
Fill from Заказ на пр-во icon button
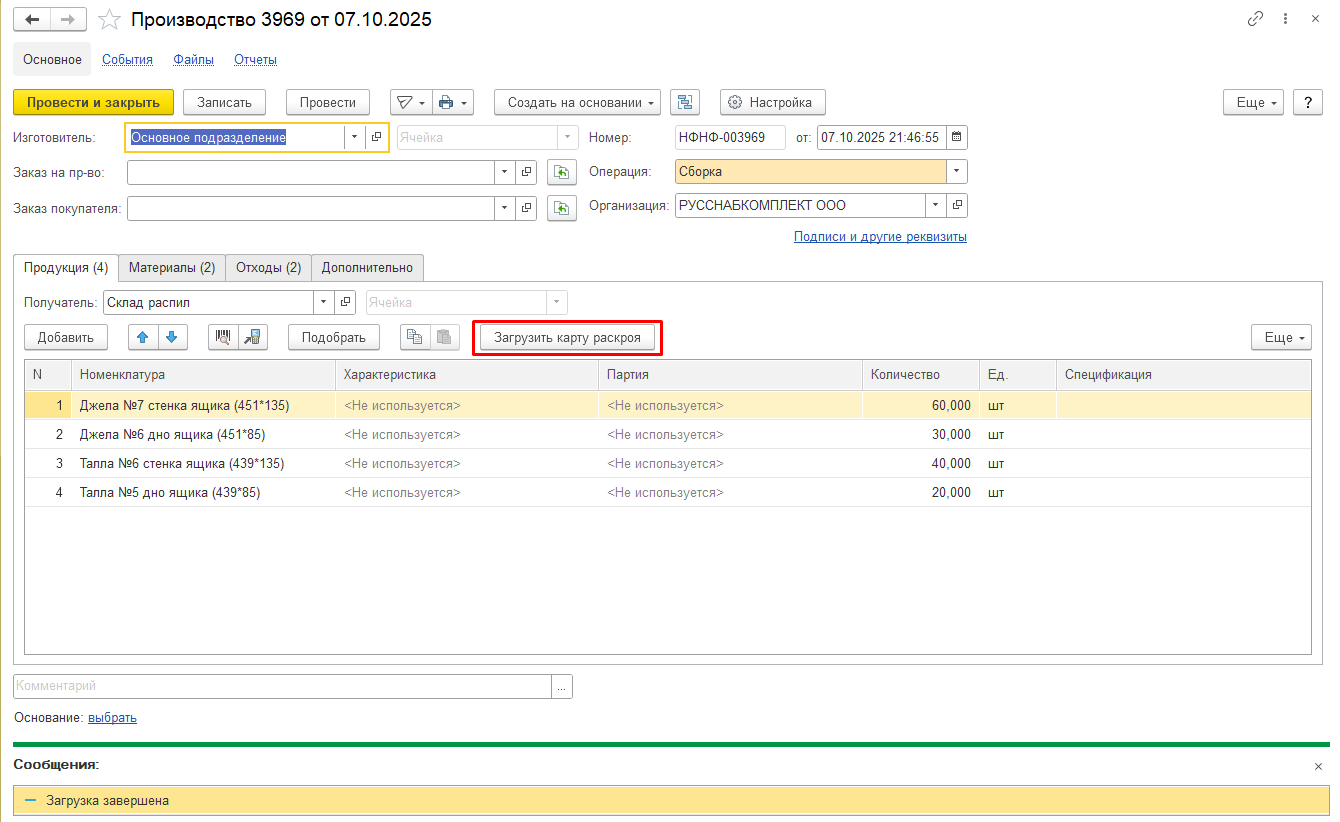562,172
